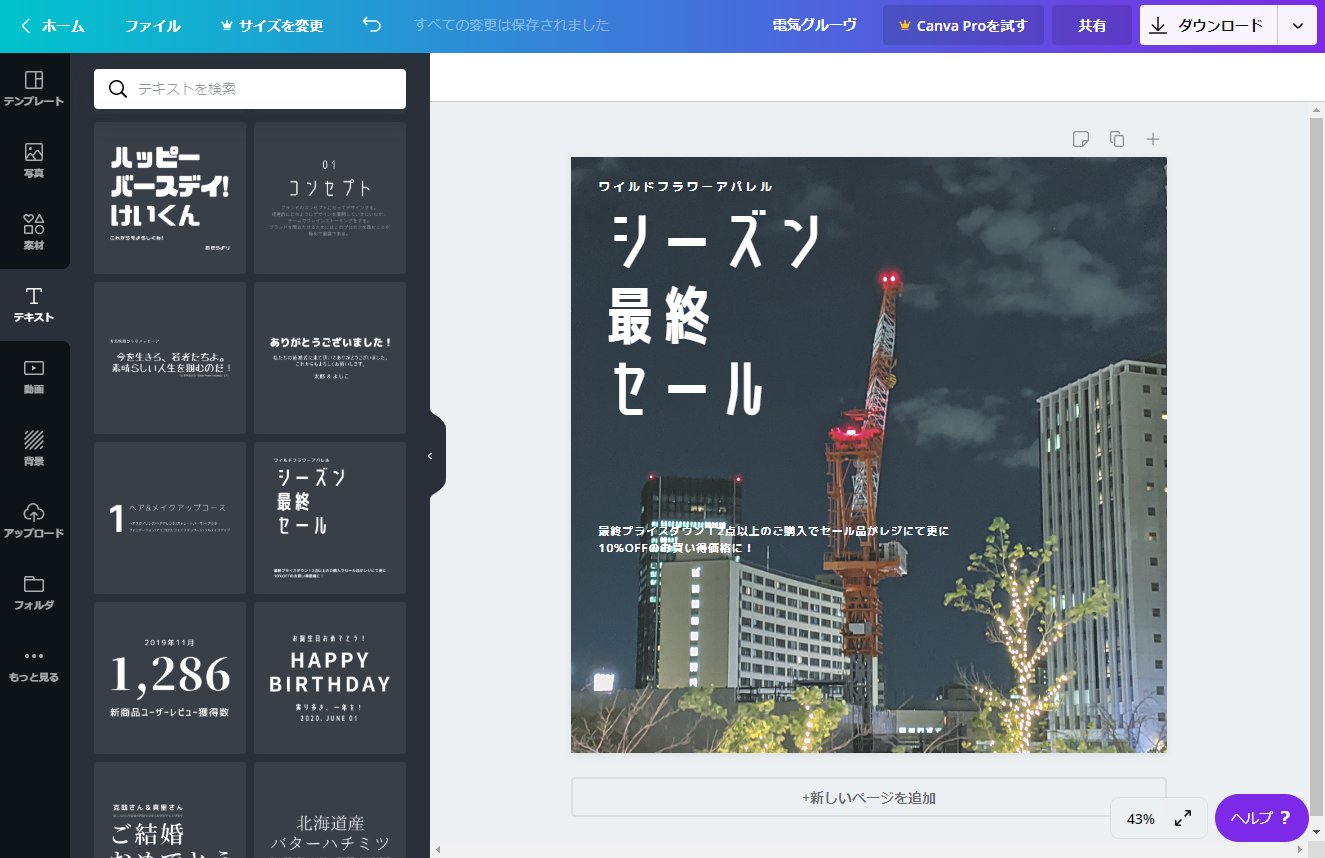Expand the dropdown arrow beside ダウンロード
Screen dimensions: 1325x858
1297,25
